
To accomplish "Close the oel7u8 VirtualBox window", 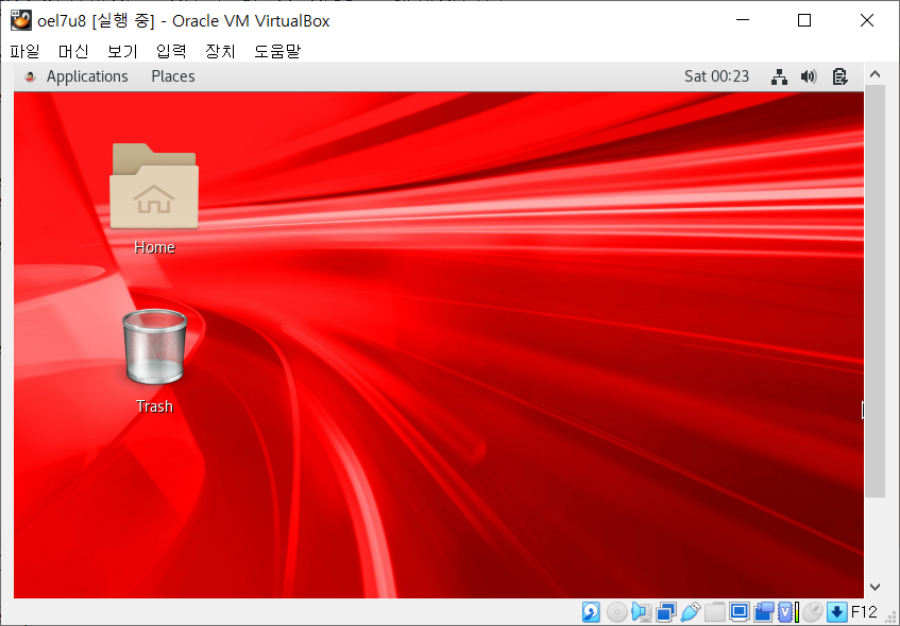I will [867, 21].
